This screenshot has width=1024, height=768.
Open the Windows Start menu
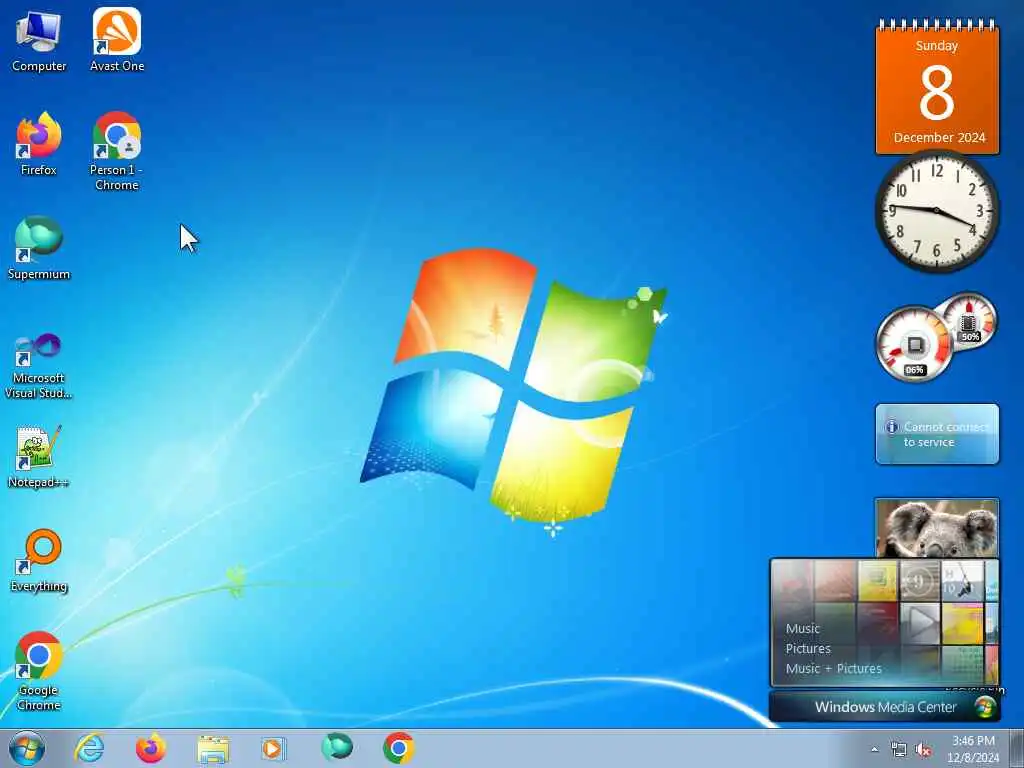(x=27, y=748)
